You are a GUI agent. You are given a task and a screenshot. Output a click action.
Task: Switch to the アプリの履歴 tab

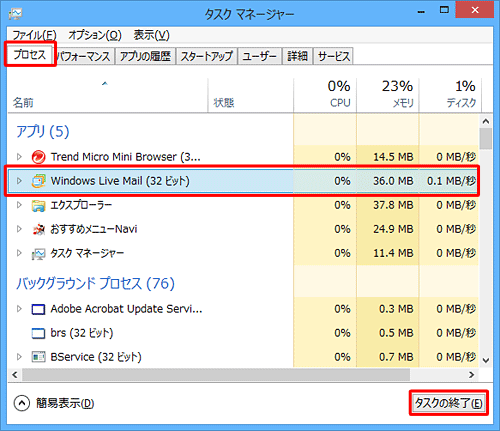(145, 56)
